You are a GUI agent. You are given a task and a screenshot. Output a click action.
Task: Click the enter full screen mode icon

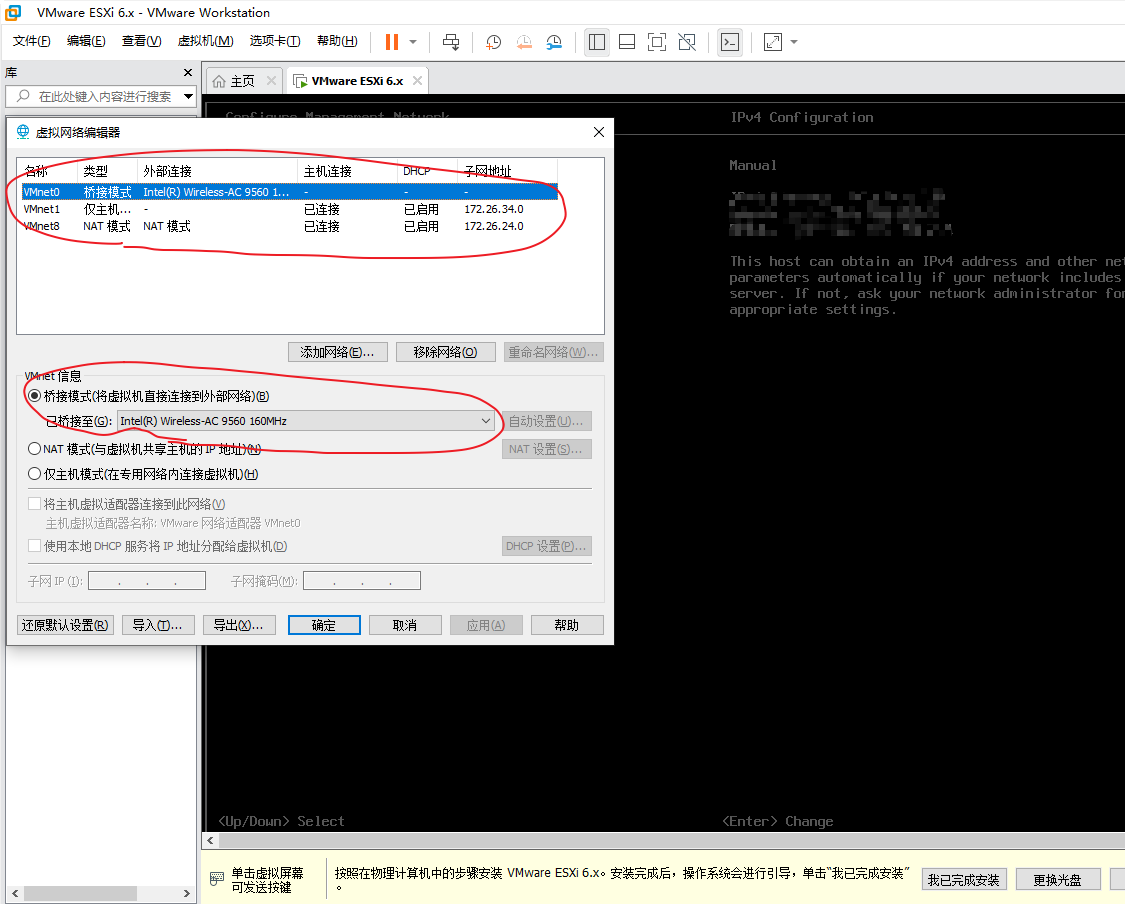tap(656, 42)
